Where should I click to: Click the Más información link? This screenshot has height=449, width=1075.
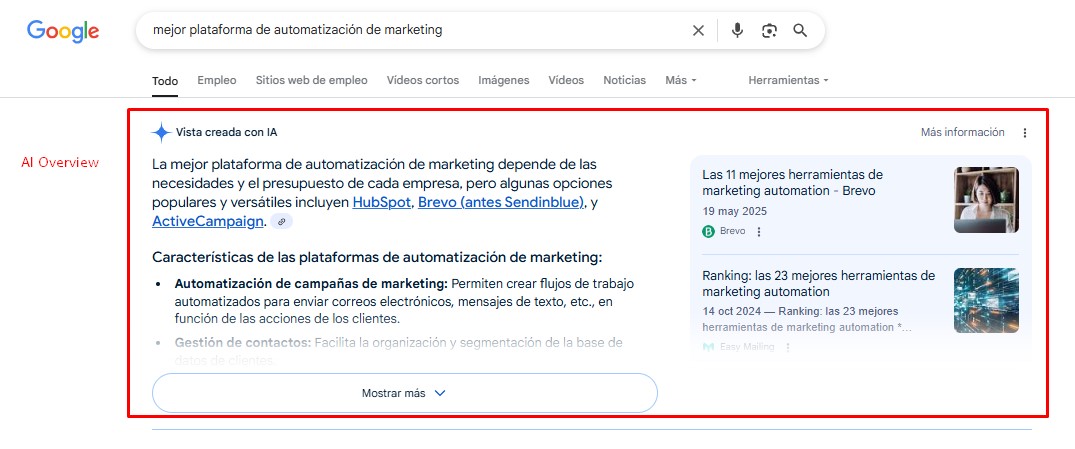pos(963,132)
